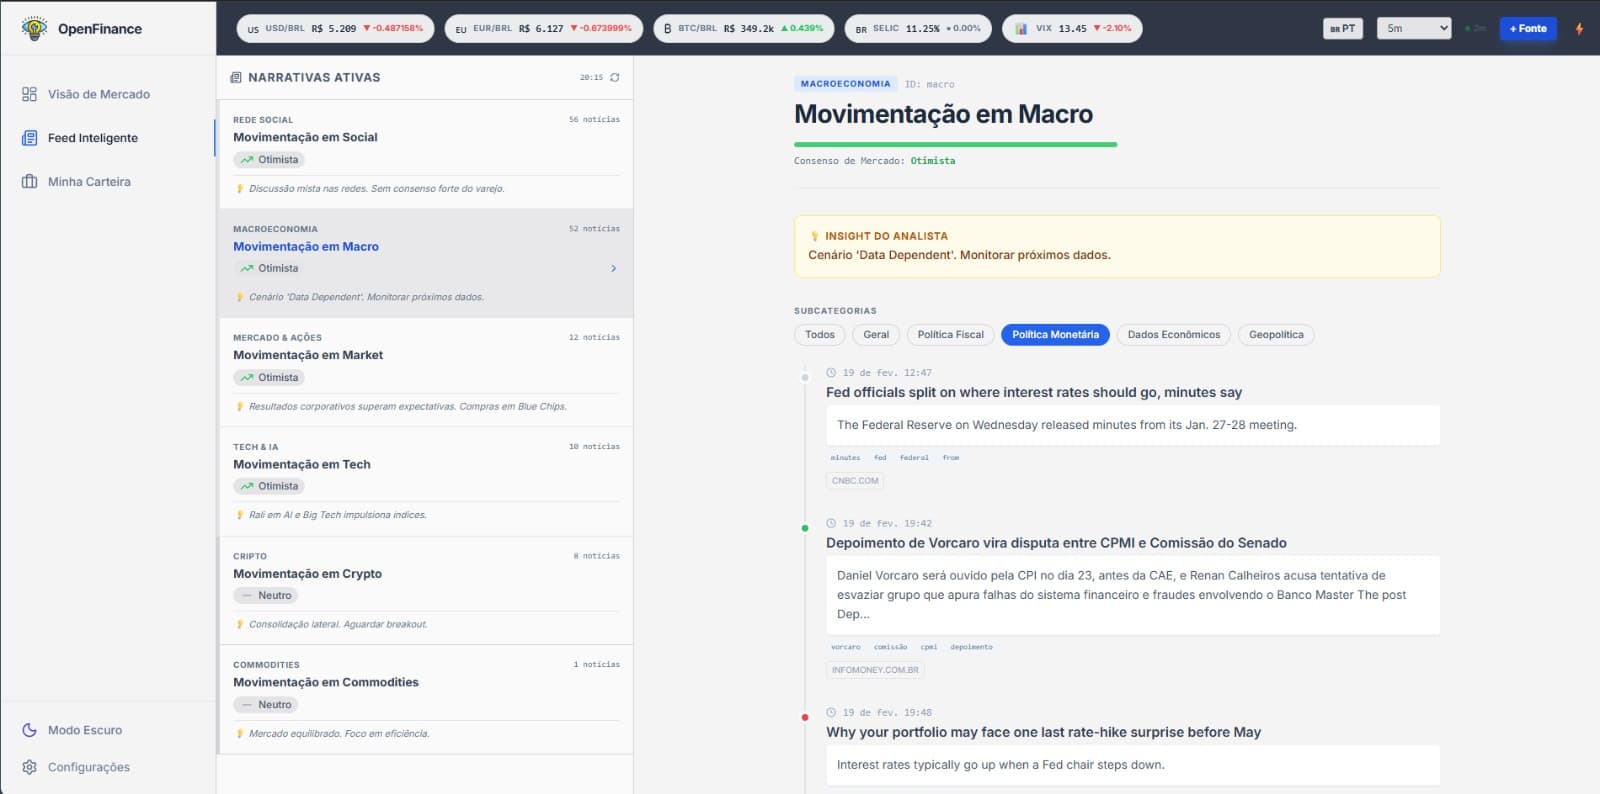Expand Movimentação em Macro chevron arrow
The image size is (1600, 794).
[x=613, y=268]
